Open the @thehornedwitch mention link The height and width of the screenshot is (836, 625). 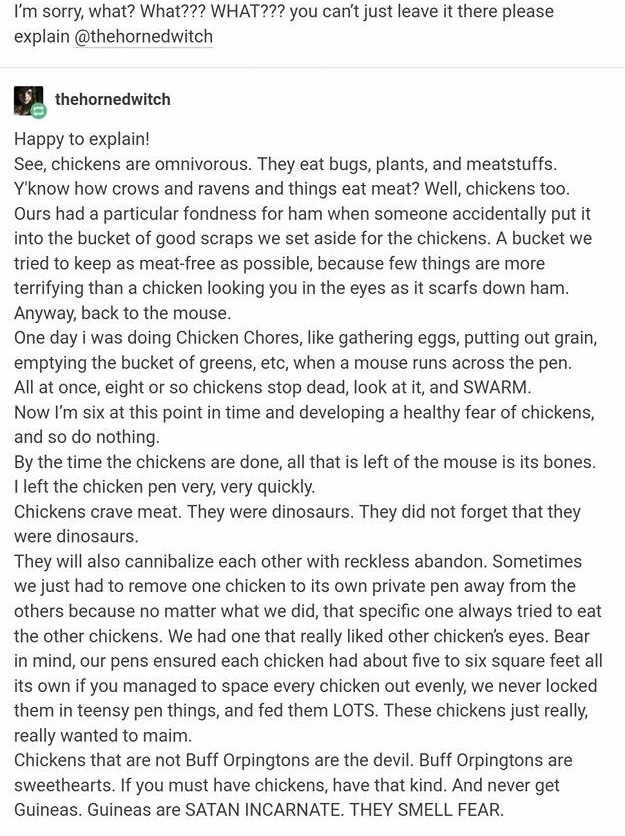click(x=143, y=37)
